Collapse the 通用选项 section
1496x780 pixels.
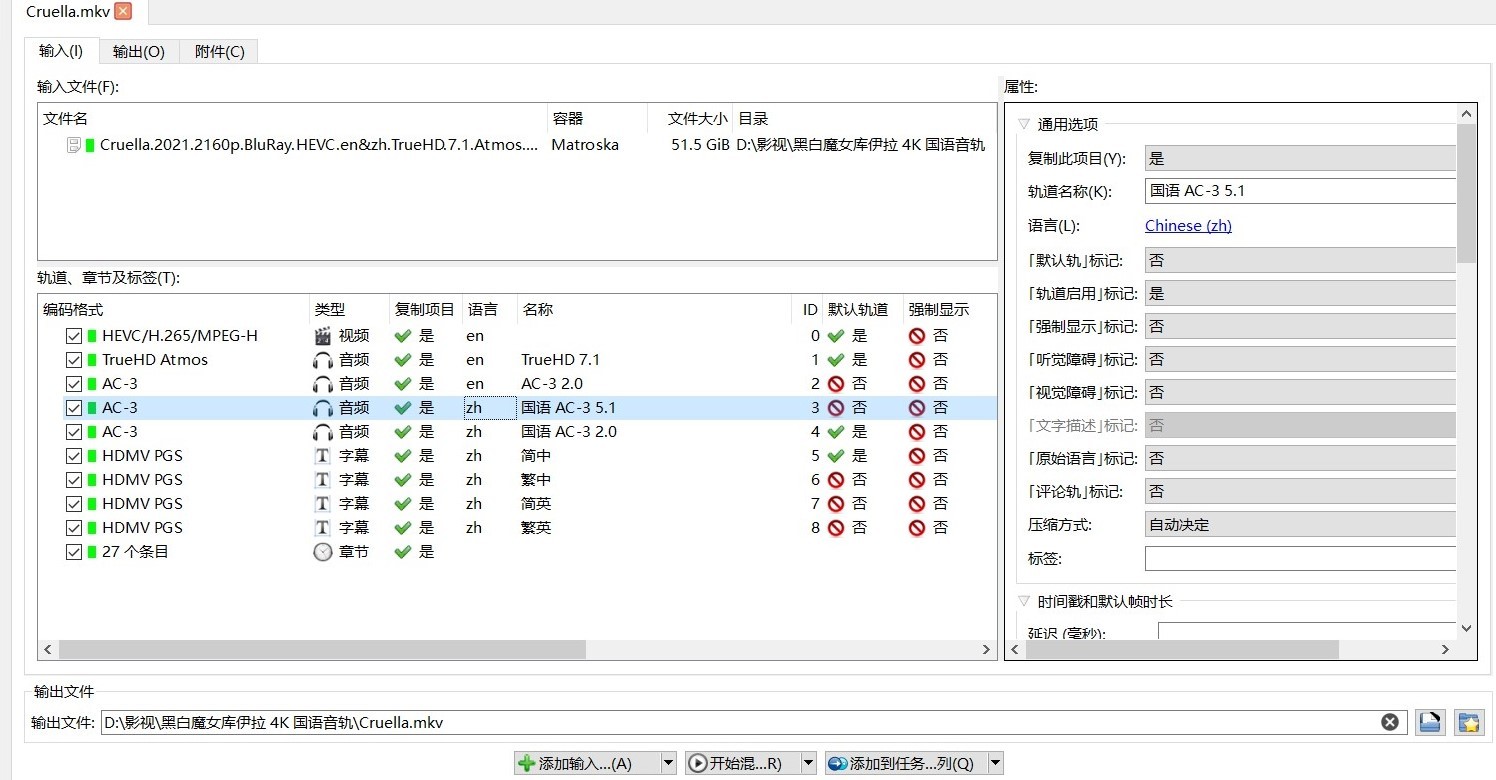(1024, 125)
